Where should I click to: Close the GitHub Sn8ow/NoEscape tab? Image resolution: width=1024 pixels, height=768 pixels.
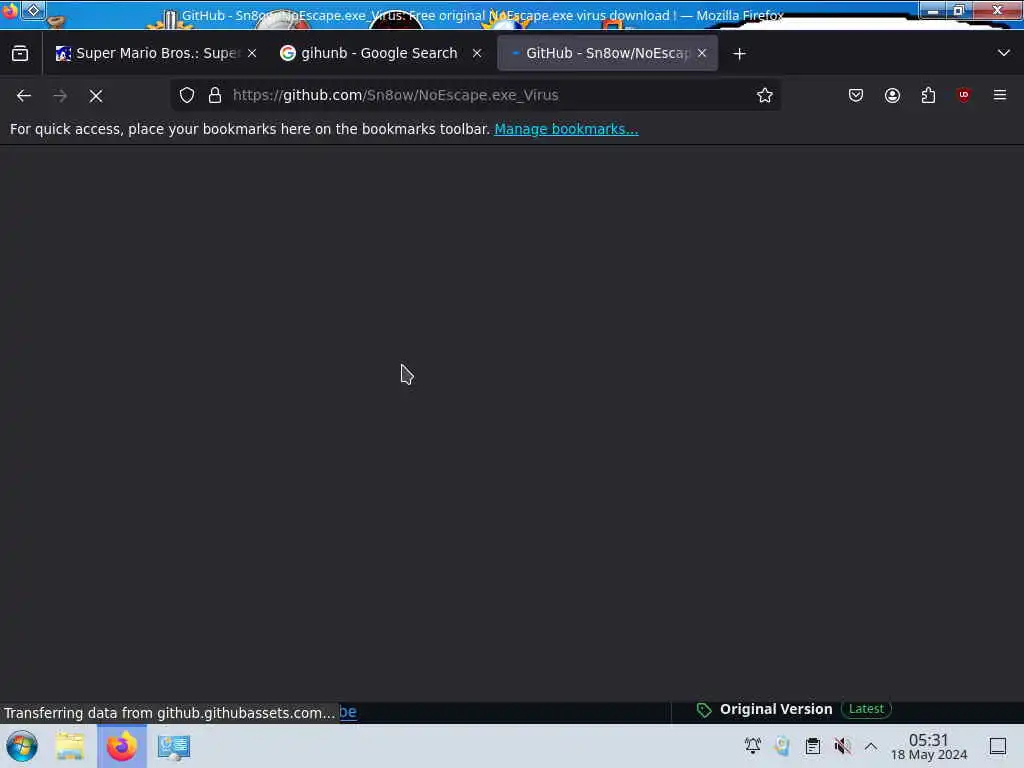(x=702, y=54)
